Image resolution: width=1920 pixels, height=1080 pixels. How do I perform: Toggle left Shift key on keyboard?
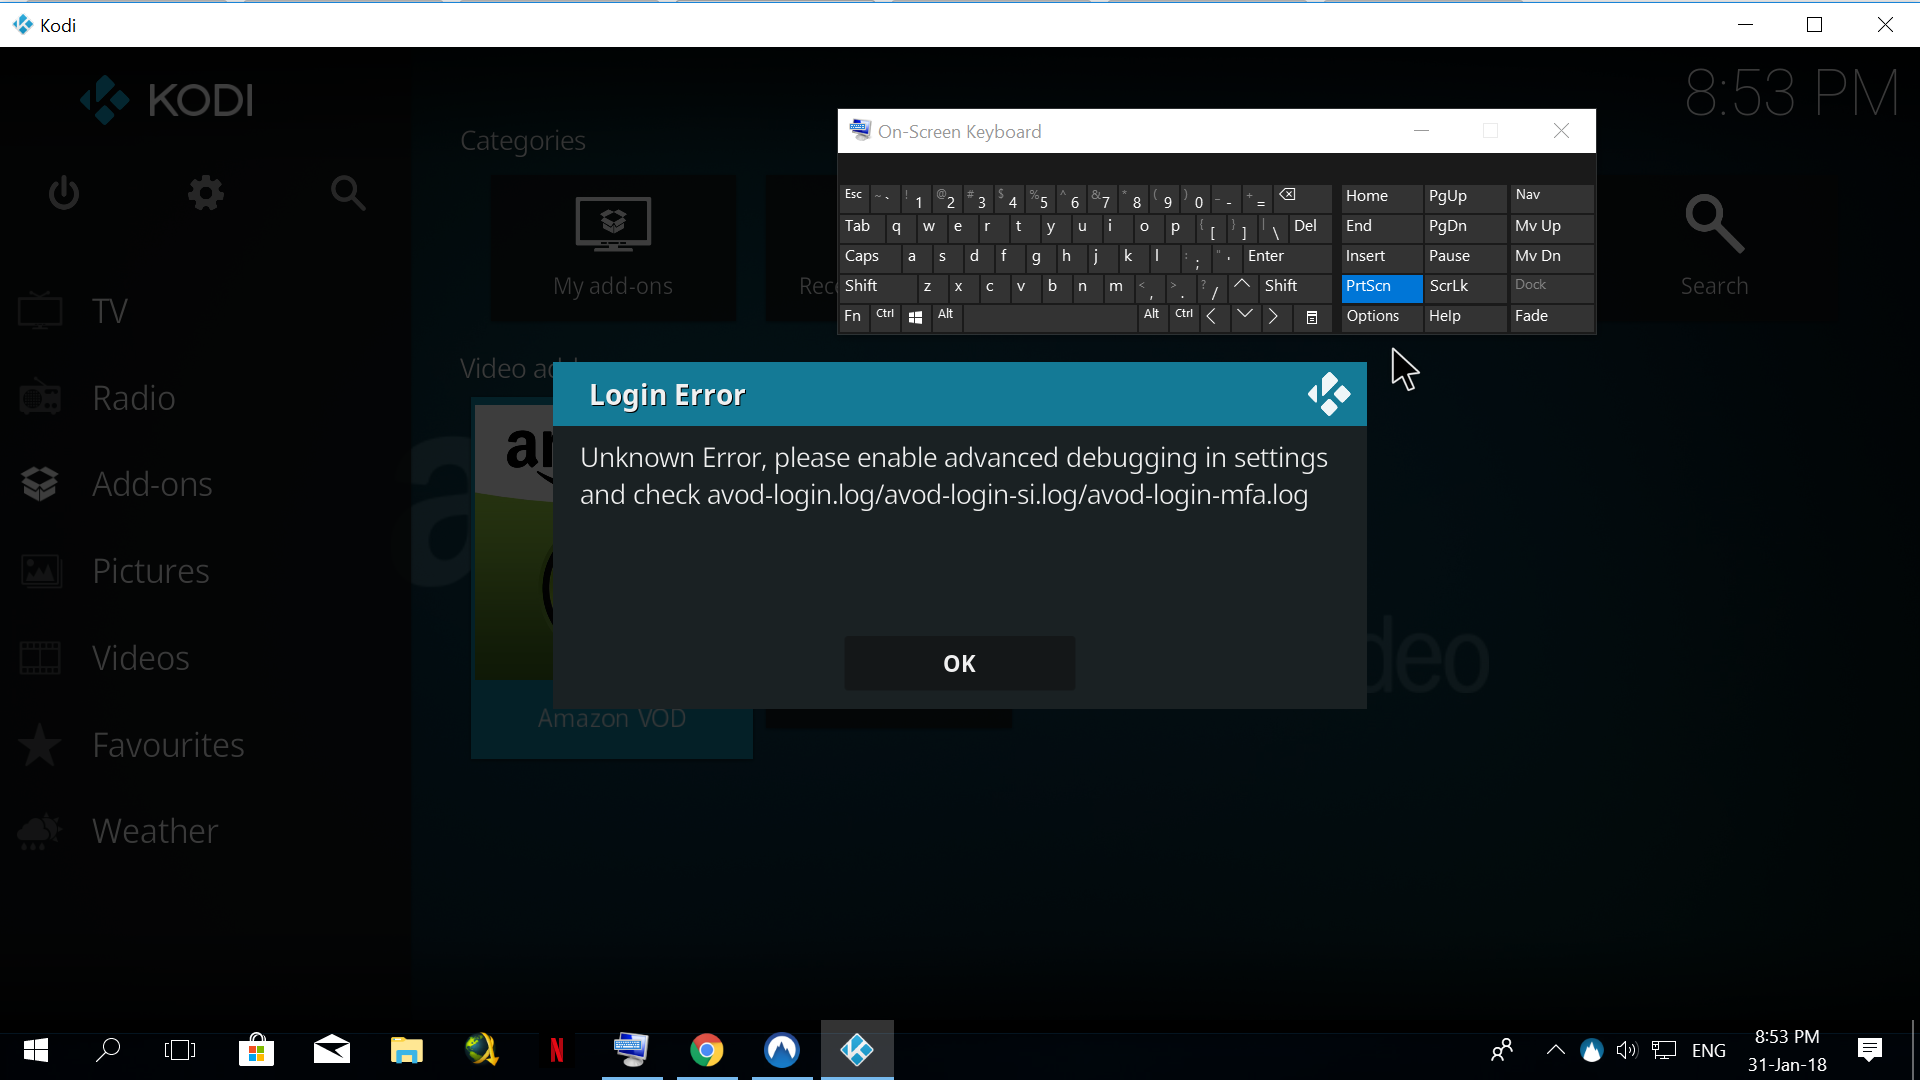(877, 287)
